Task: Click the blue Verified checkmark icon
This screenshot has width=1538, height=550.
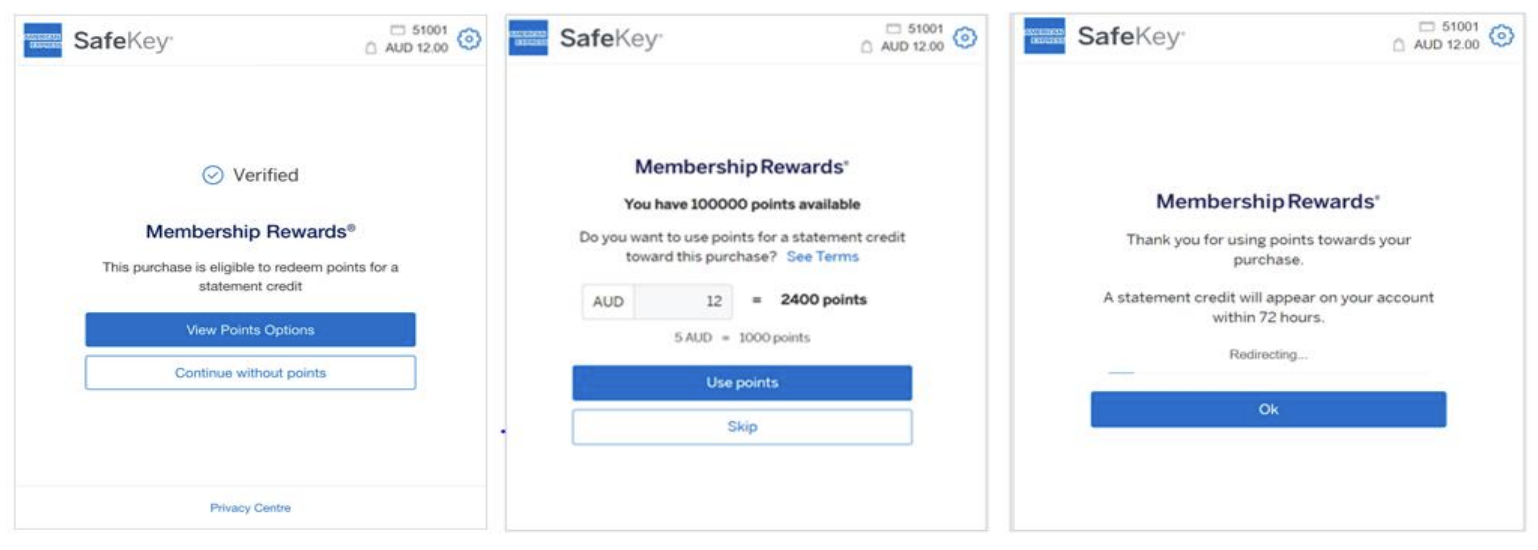Action: click(213, 176)
